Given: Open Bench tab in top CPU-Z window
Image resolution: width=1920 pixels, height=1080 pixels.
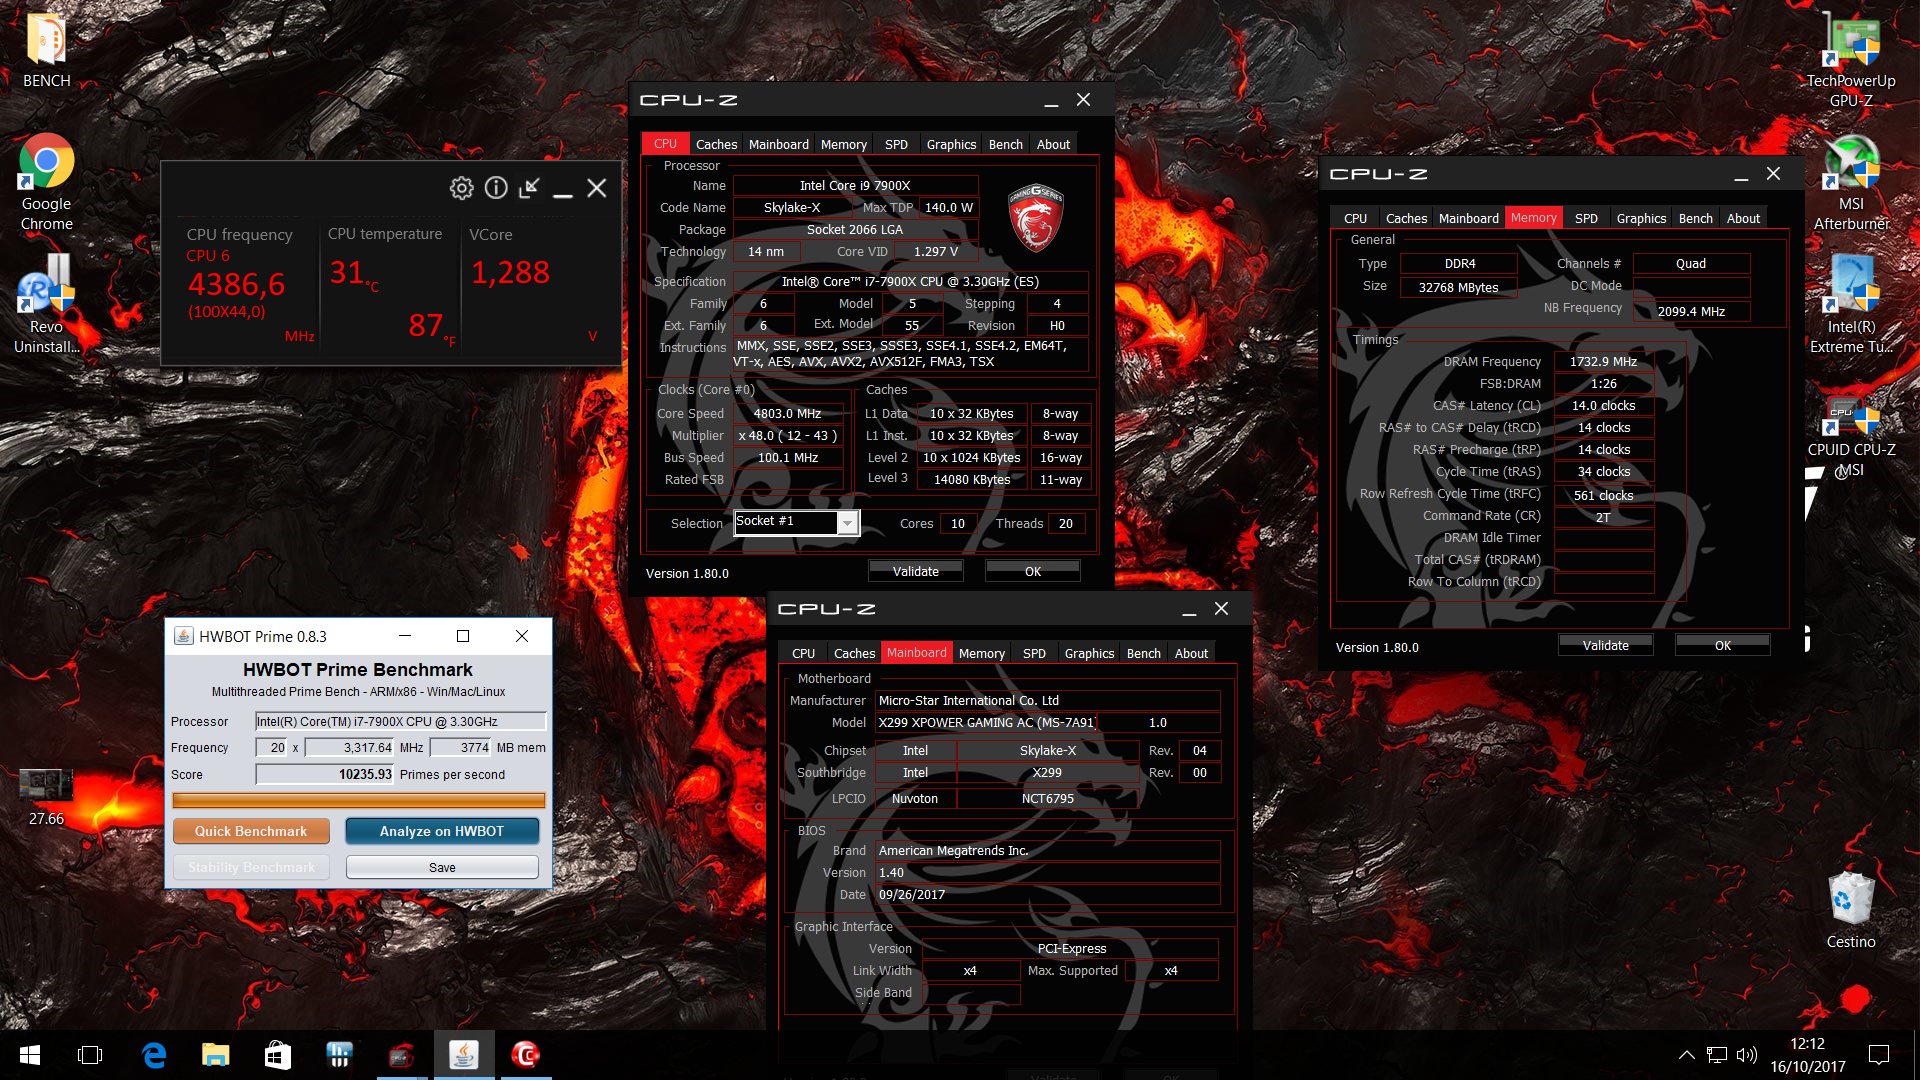Looking at the screenshot, I should 1005,144.
